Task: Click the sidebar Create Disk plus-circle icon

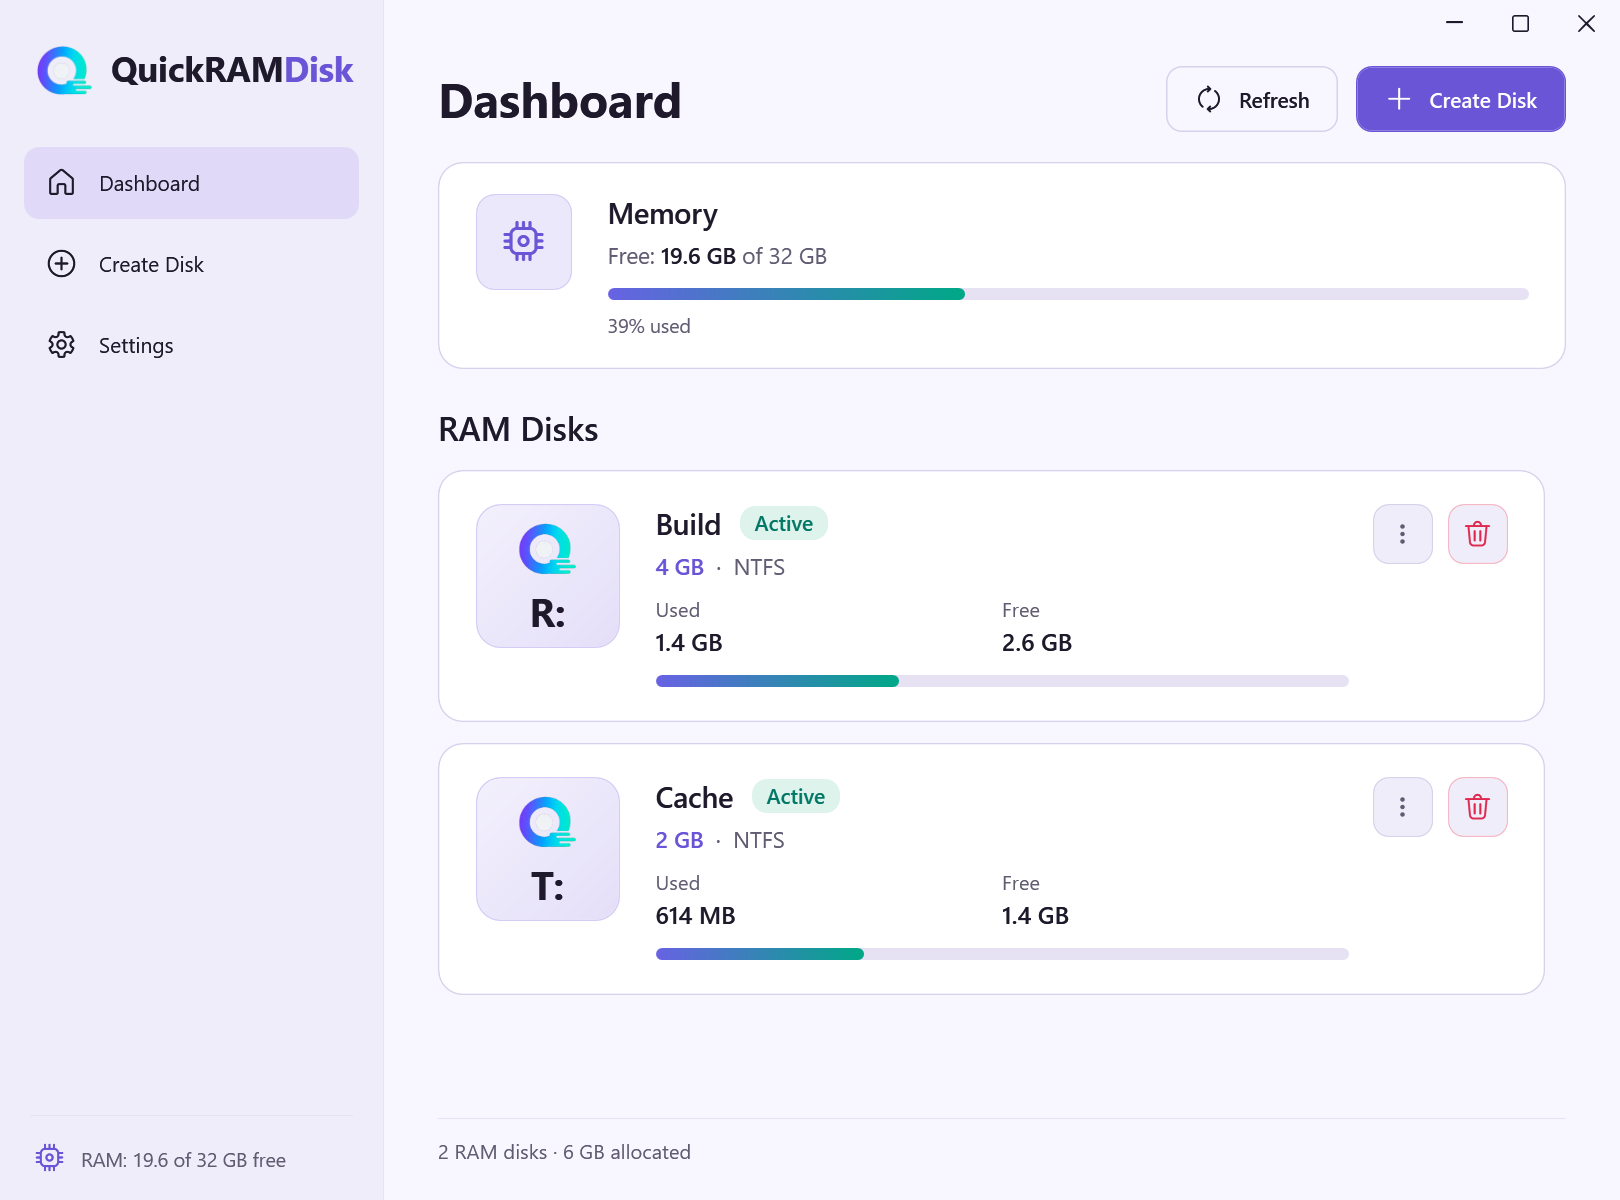Action: point(62,264)
